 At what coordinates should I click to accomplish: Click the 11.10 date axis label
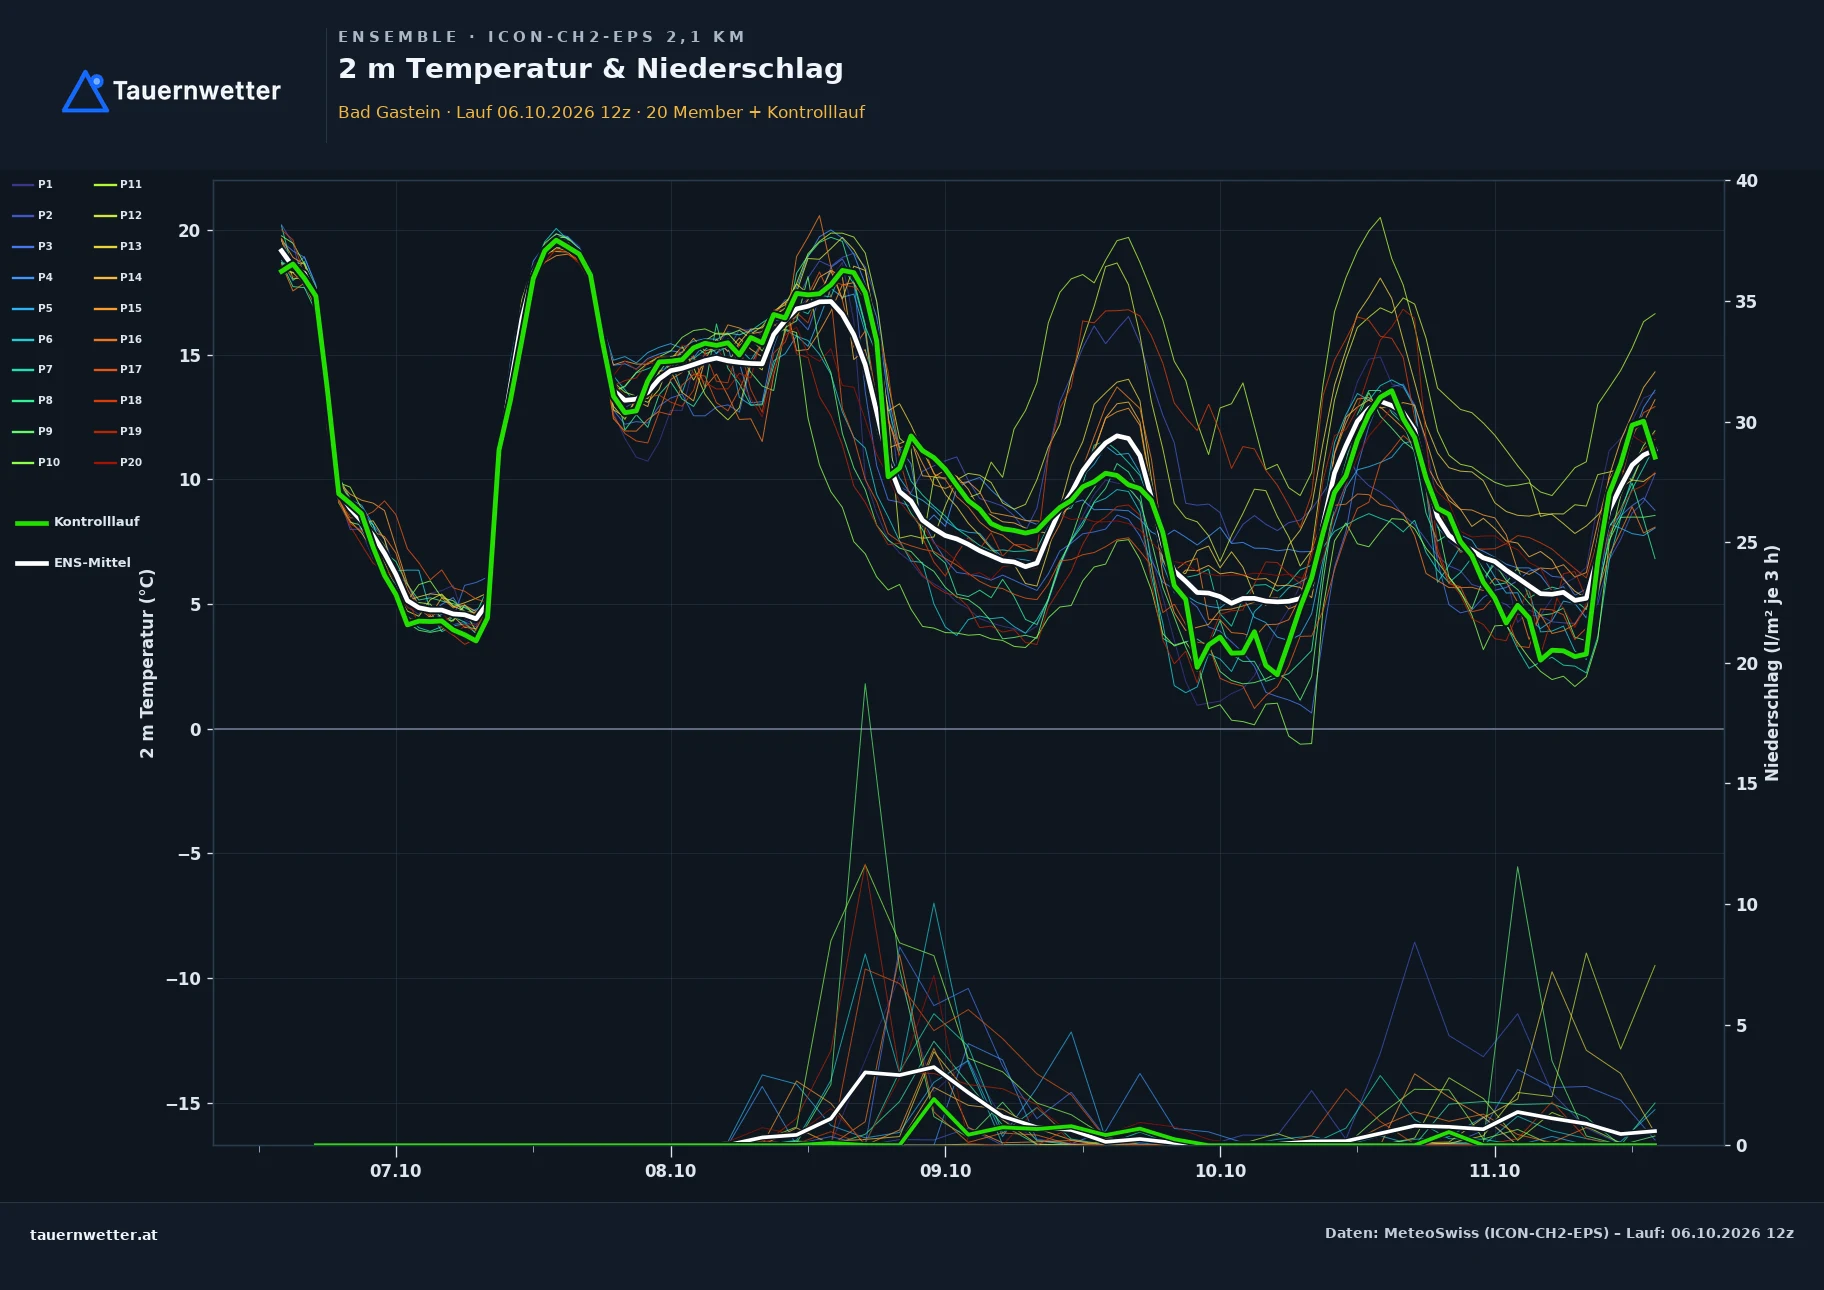(1494, 1171)
